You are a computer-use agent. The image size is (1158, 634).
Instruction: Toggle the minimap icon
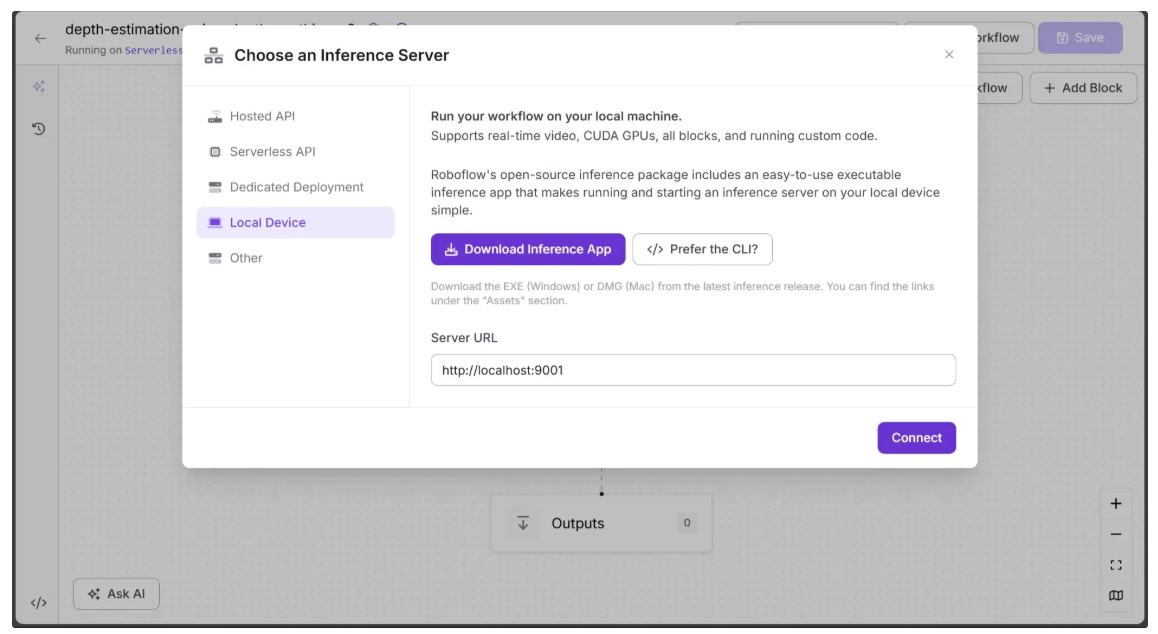tap(1116, 596)
